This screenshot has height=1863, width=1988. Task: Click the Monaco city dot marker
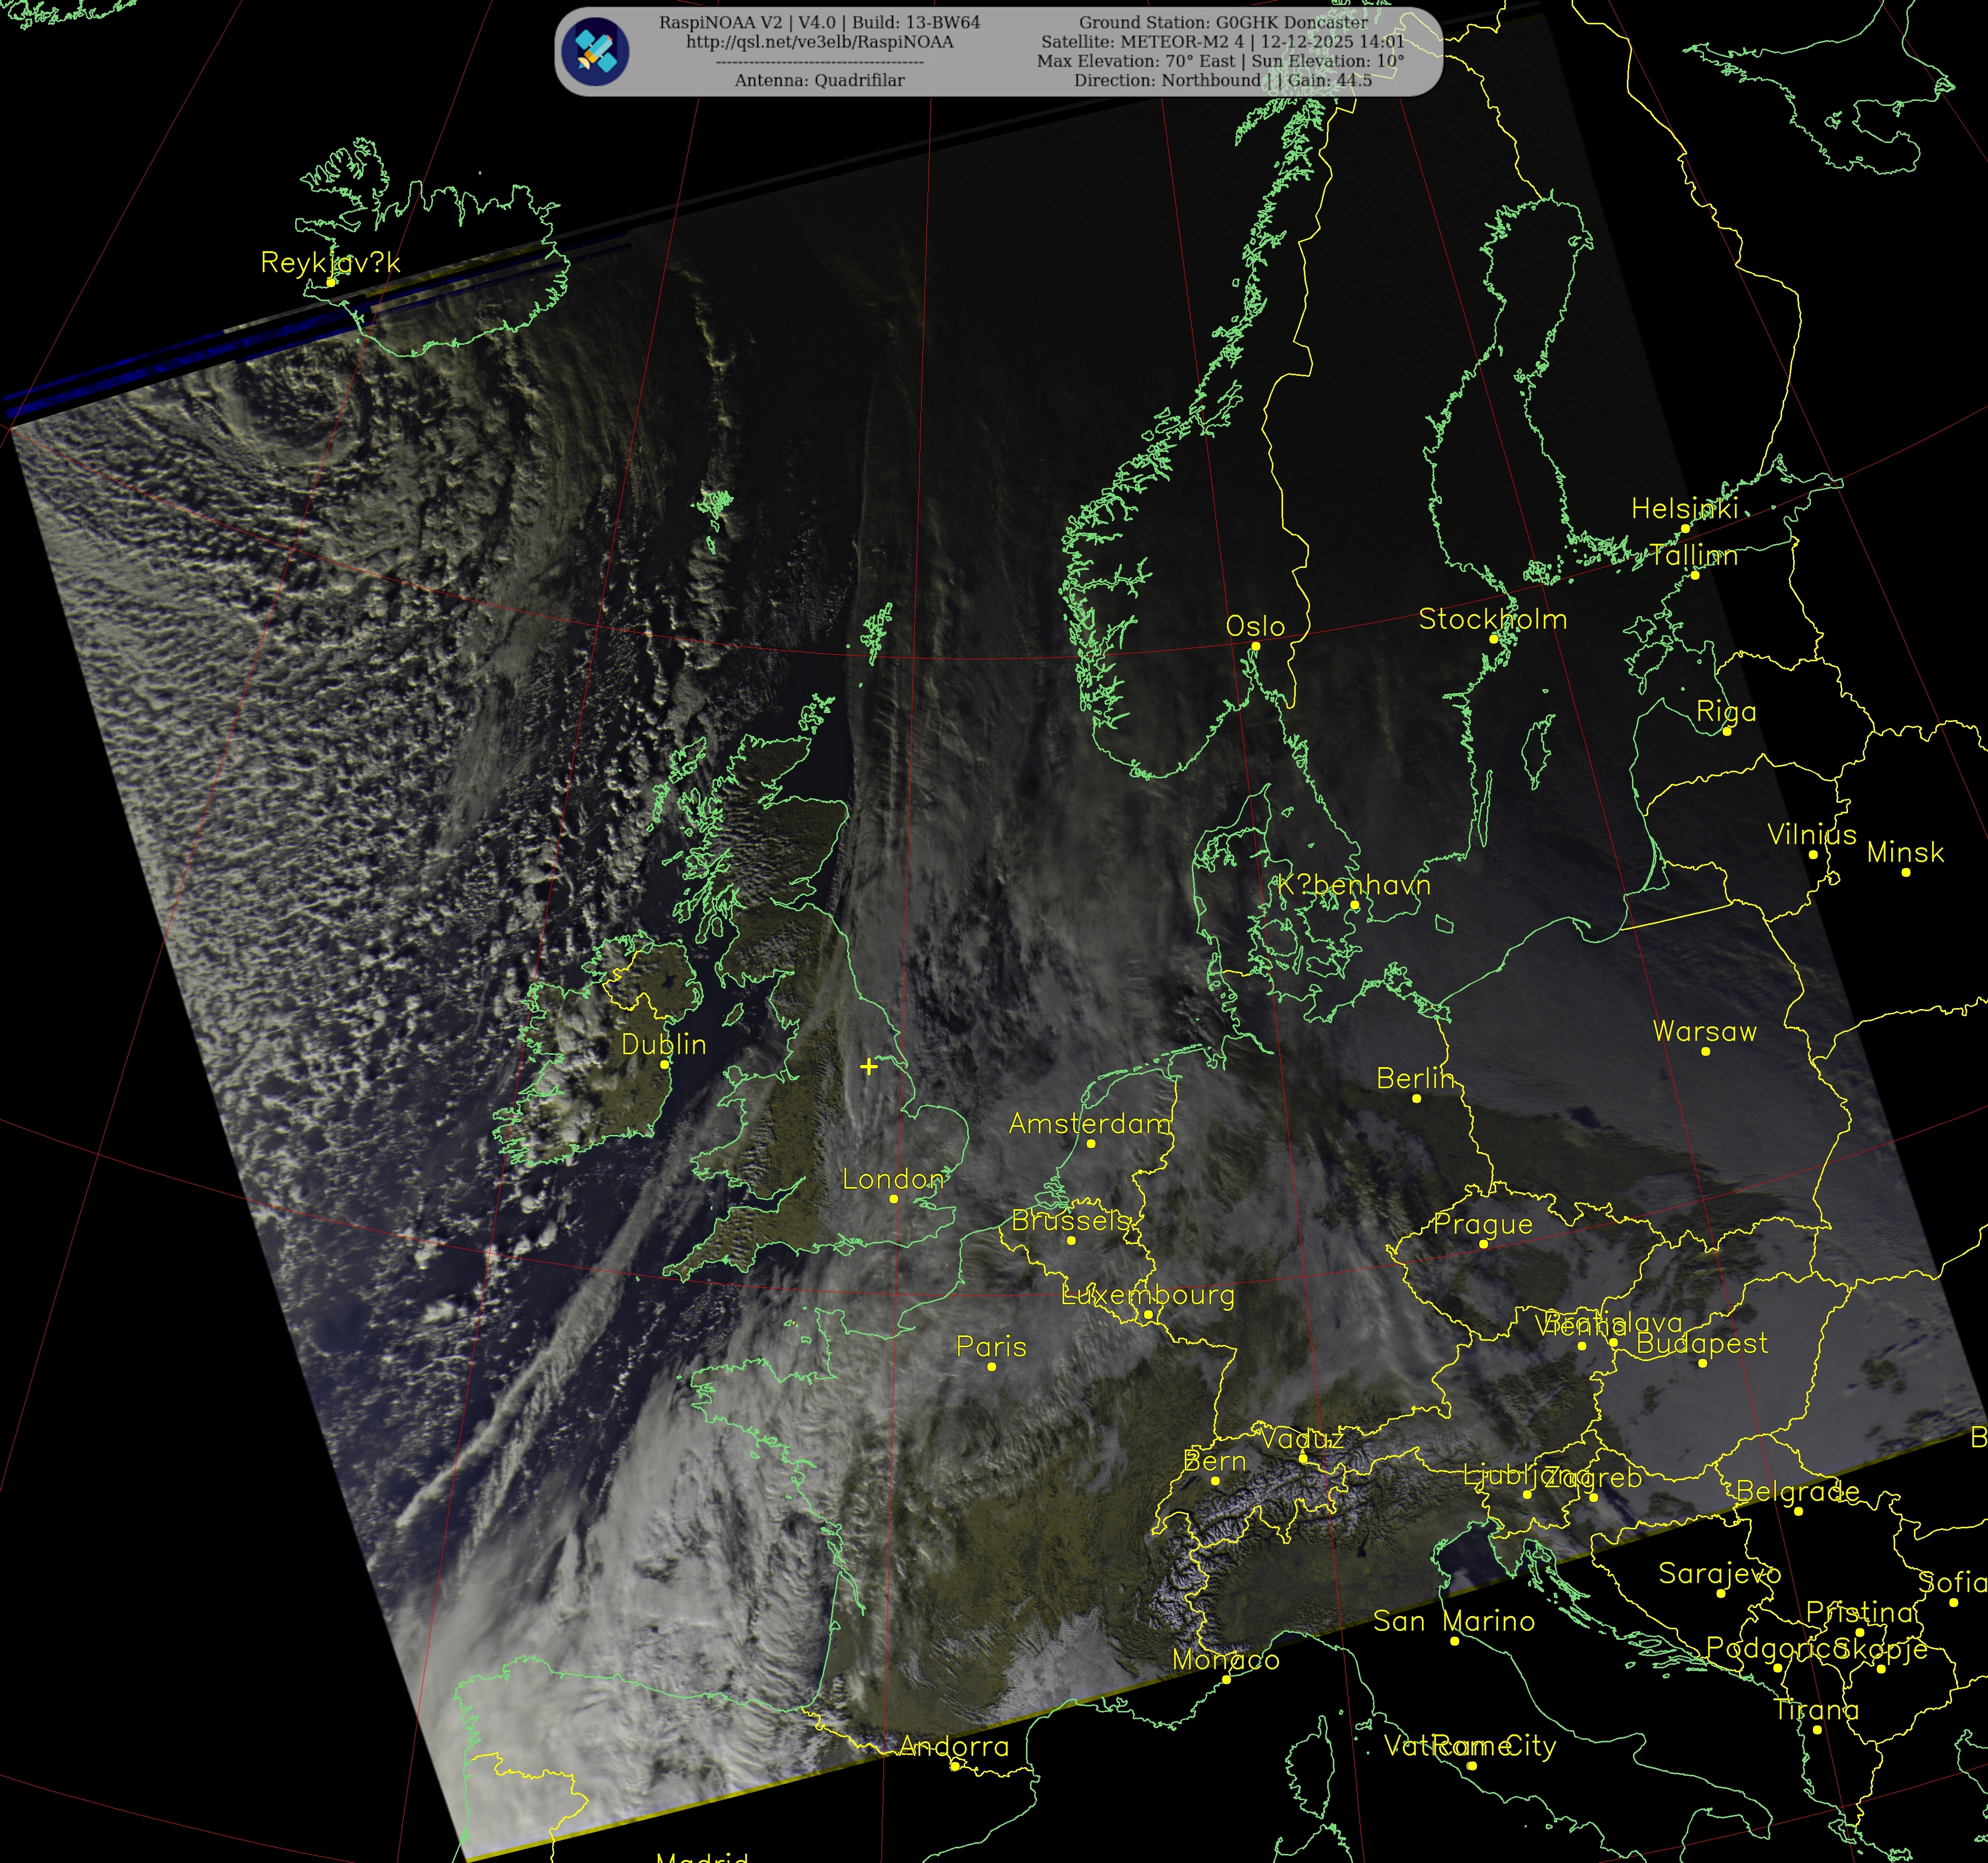tap(1226, 1680)
